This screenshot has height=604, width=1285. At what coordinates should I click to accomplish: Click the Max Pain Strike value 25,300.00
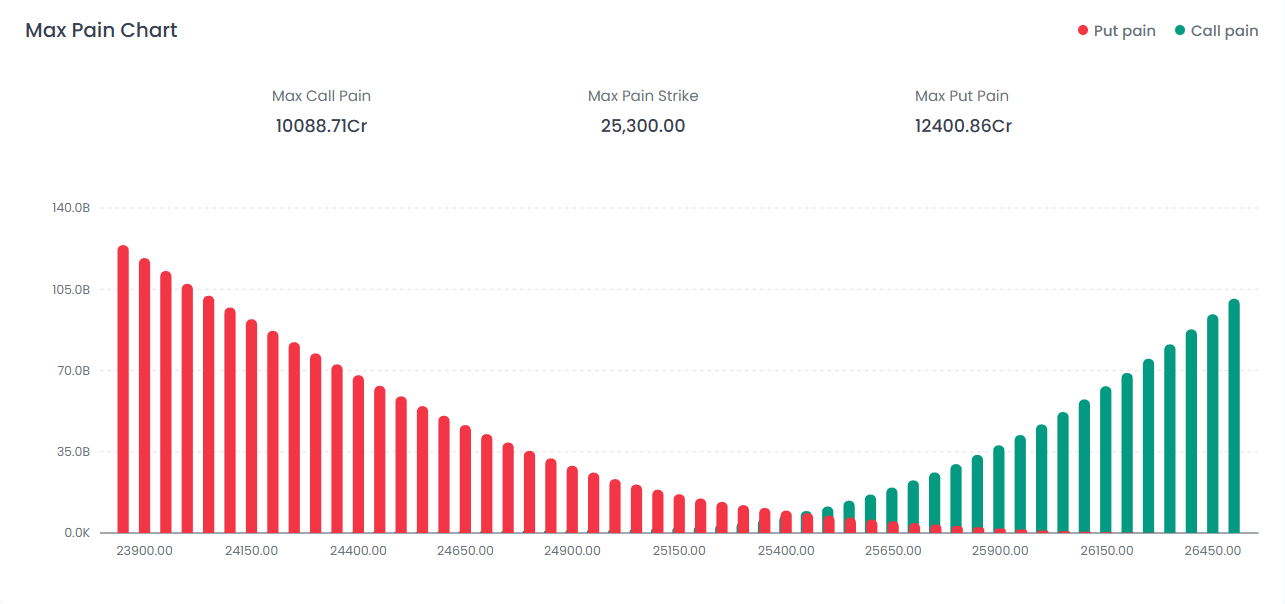[643, 126]
